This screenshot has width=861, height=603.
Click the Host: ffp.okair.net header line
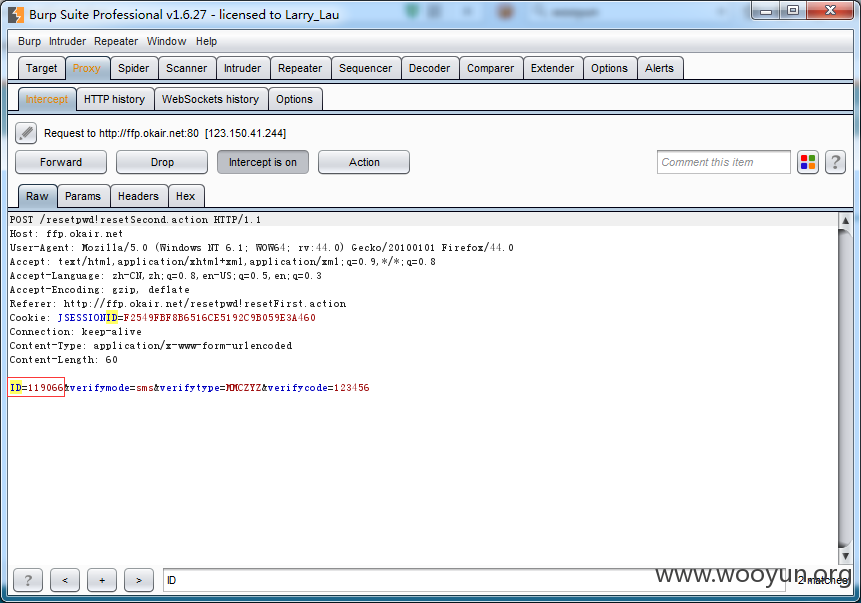pos(66,233)
